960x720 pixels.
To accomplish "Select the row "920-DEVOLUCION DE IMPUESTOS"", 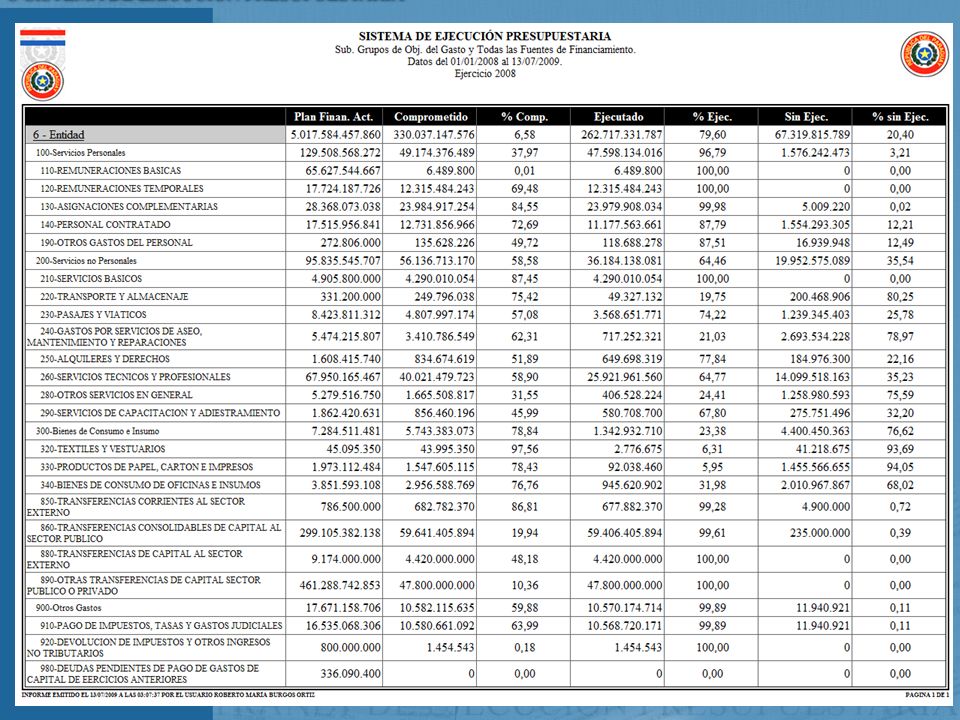I will click(x=485, y=648).
